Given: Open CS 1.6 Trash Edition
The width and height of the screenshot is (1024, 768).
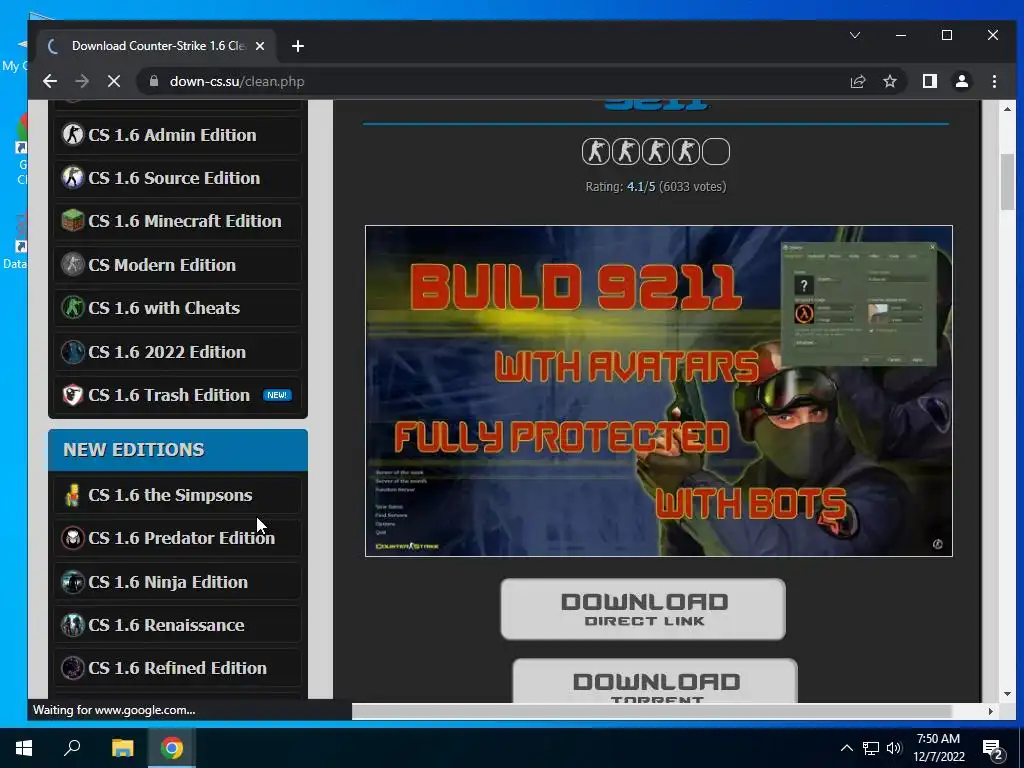Looking at the screenshot, I should coord(177,394).
